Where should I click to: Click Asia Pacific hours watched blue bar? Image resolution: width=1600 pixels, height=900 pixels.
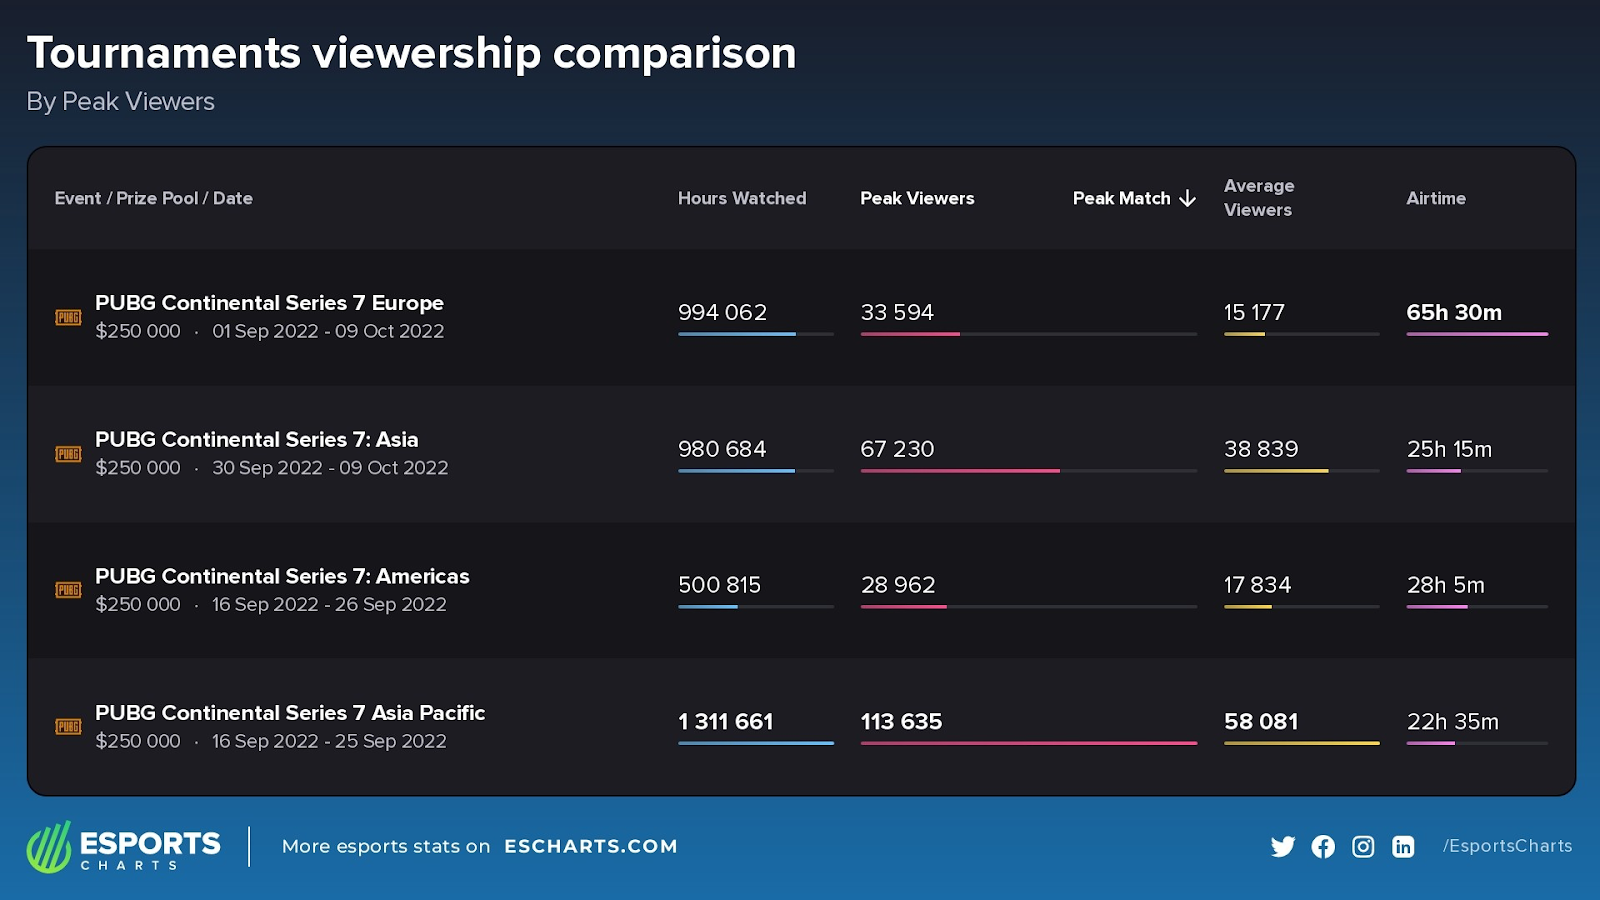(x=756, y=743)
